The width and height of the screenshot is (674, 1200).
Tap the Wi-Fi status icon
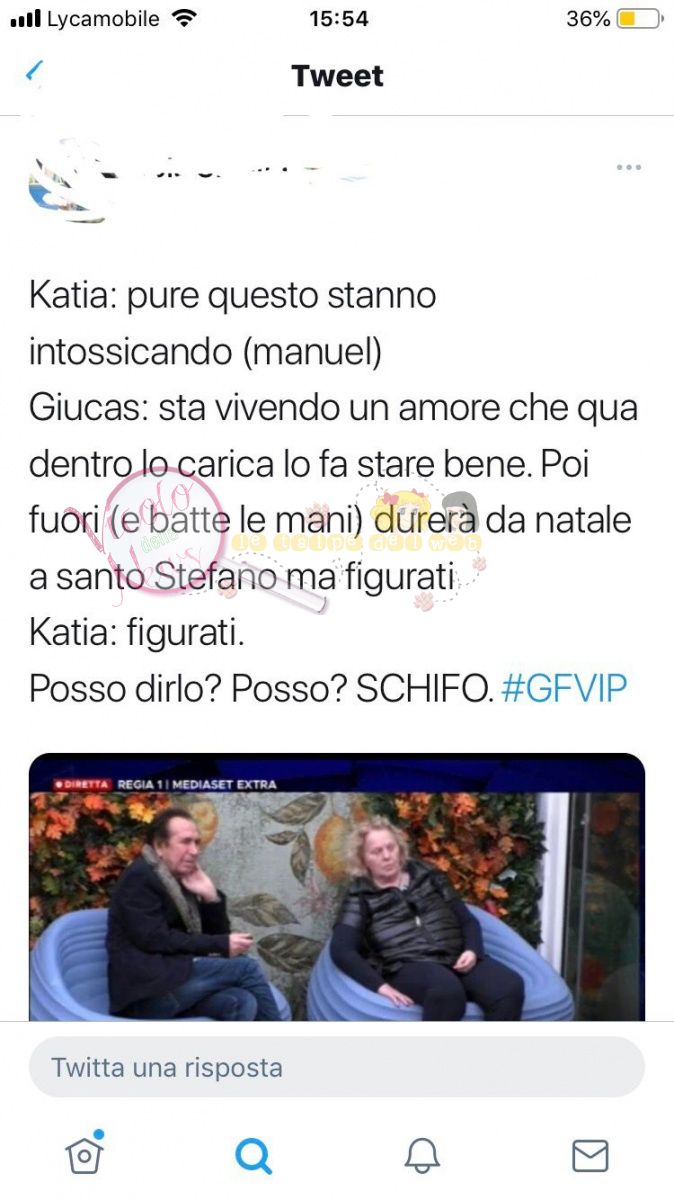(184, 18)
